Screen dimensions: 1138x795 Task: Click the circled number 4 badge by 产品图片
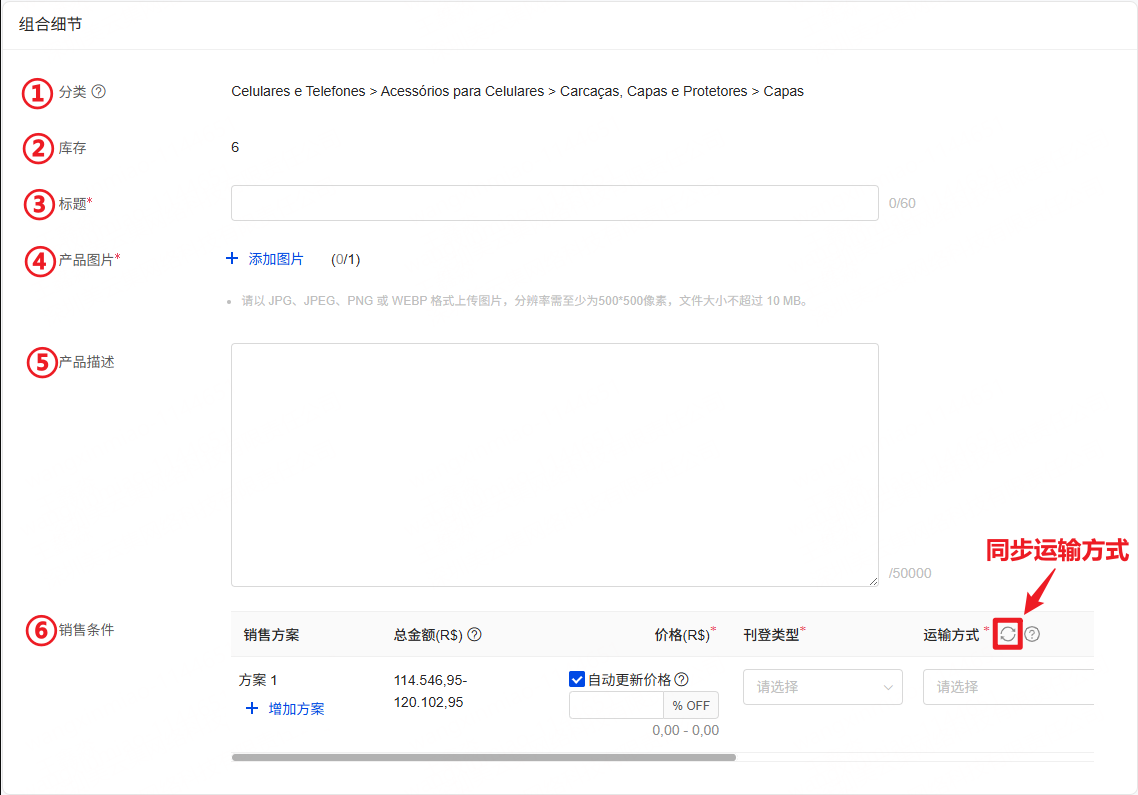(38, 261)
